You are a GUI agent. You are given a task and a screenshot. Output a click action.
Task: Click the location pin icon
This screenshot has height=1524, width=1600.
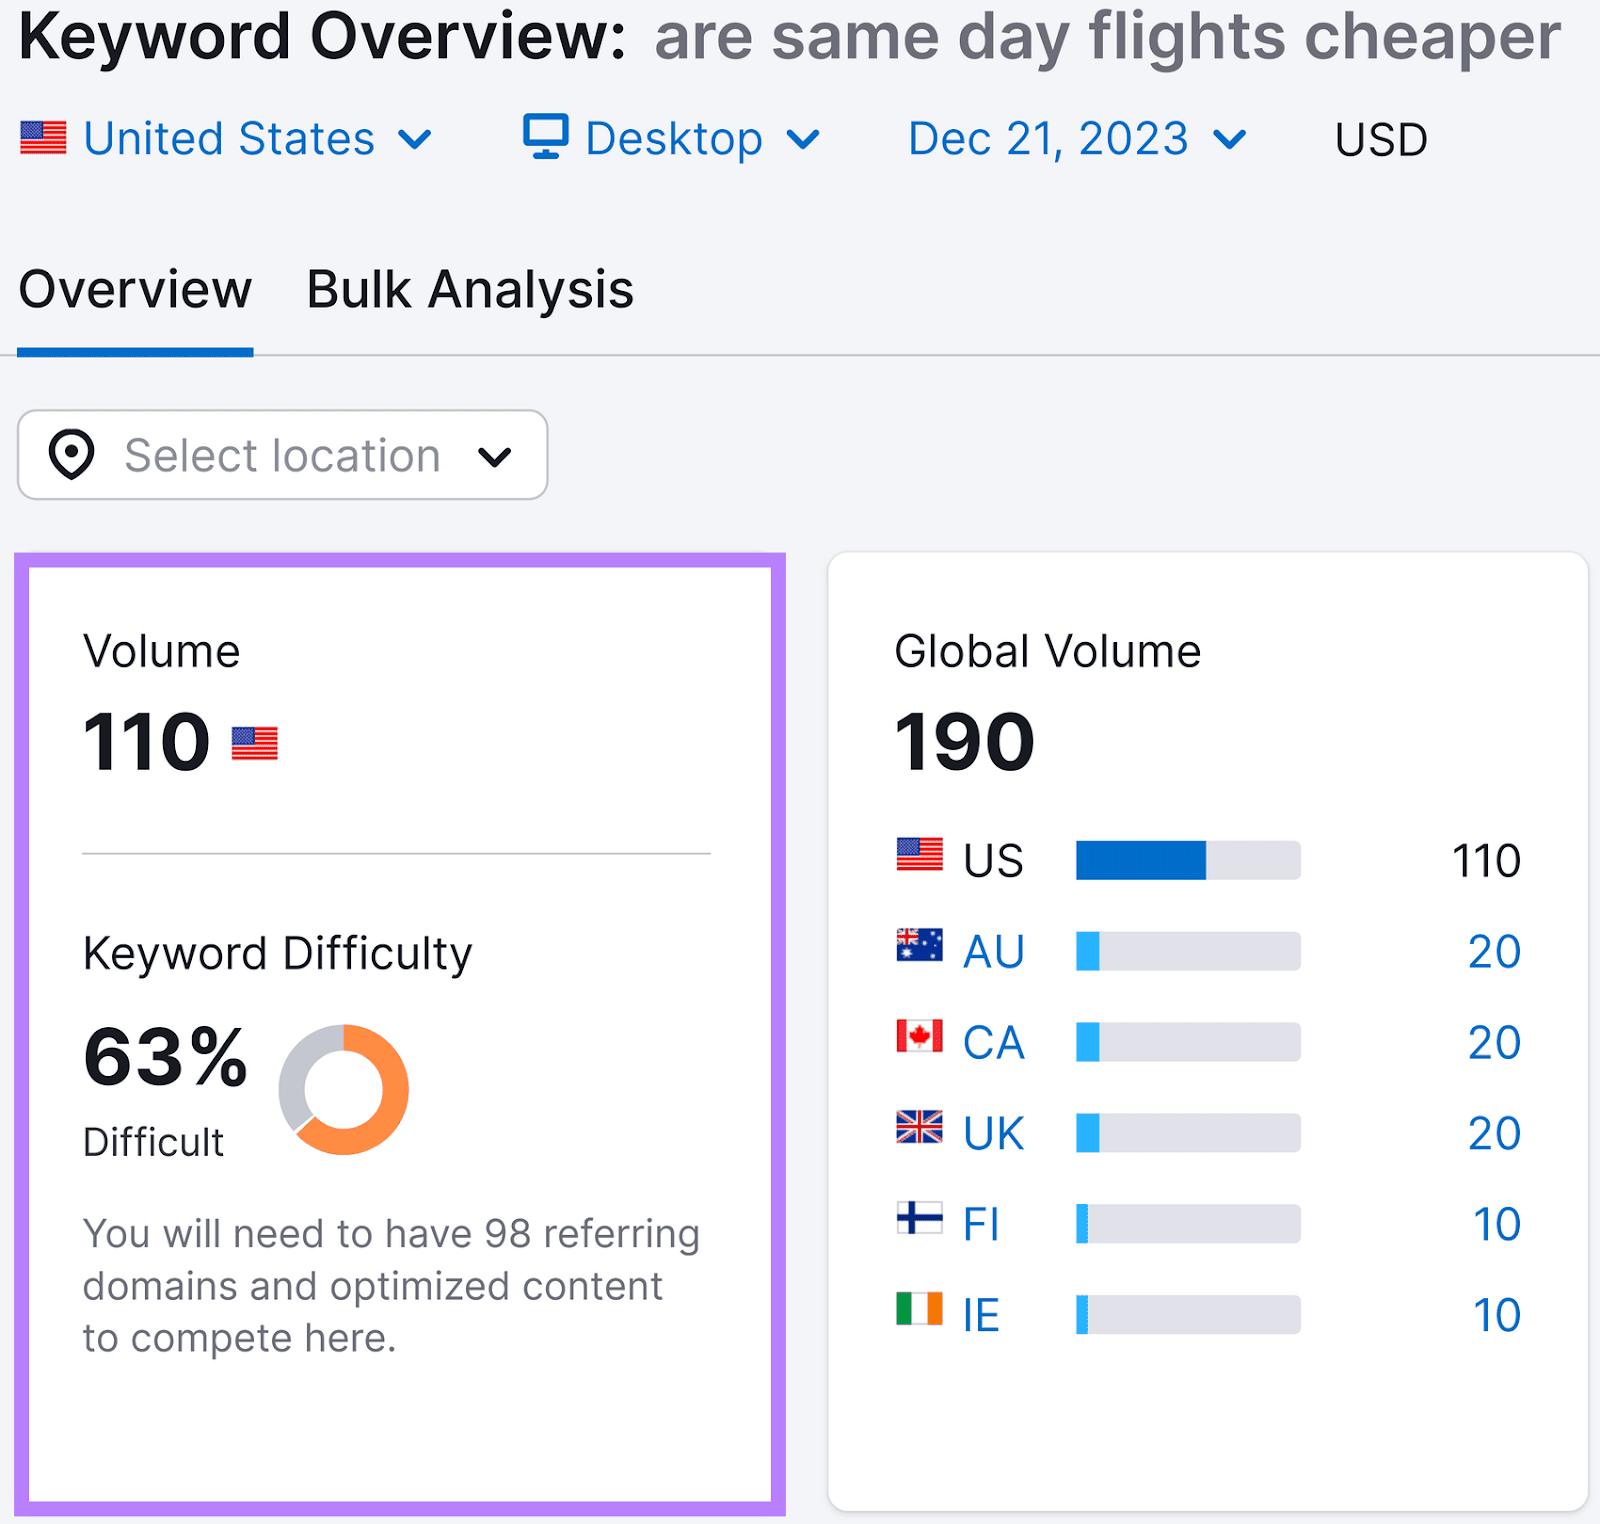(x=72, y=455)
